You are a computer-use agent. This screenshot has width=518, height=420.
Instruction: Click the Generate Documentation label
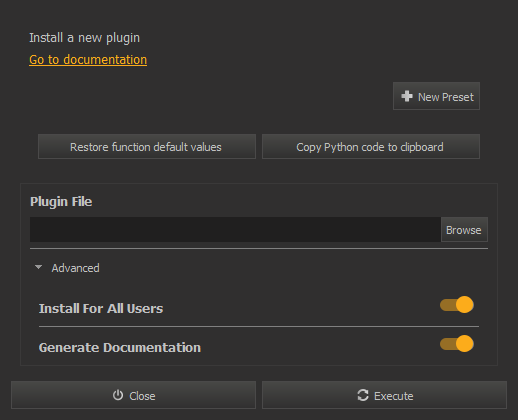(x=120, y=347)
